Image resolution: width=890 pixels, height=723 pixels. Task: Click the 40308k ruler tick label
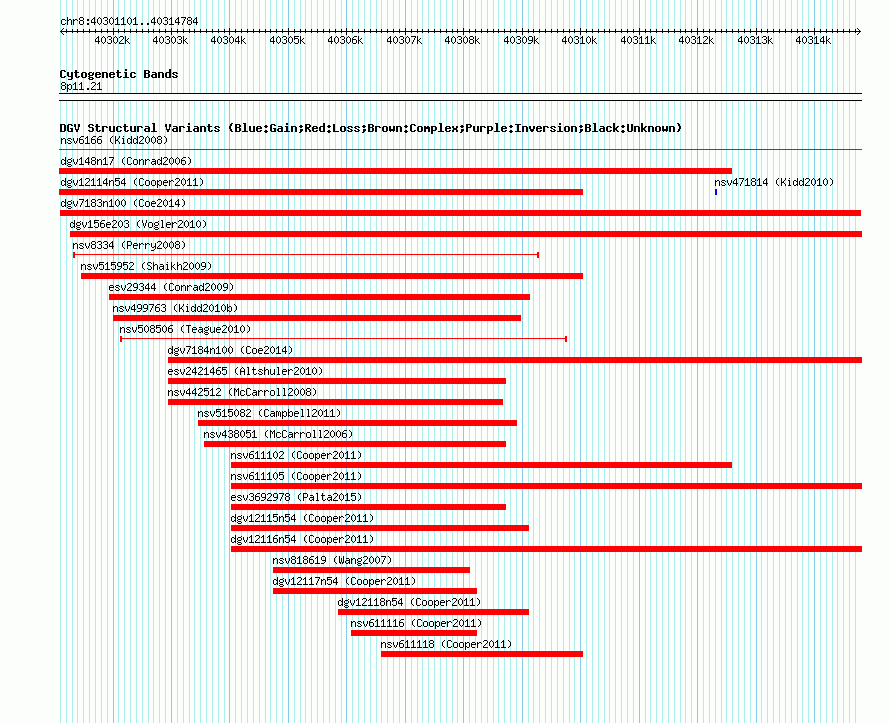pos(462,40)
